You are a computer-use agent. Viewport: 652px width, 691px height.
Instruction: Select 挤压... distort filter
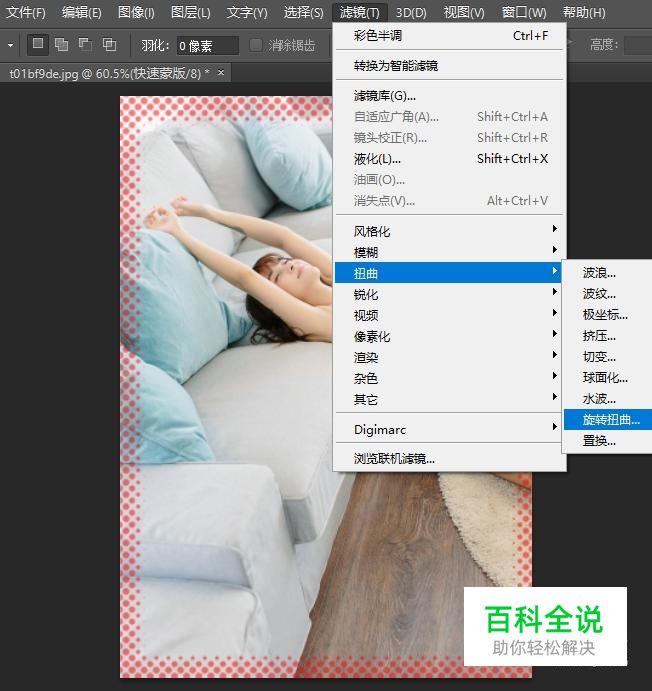(608, 336)
